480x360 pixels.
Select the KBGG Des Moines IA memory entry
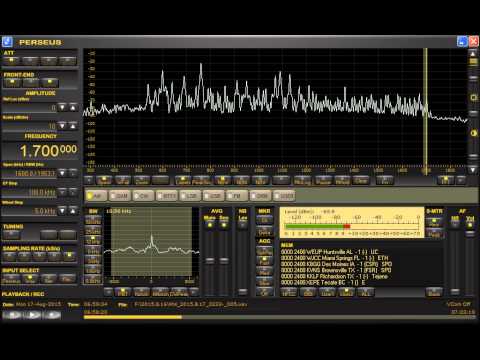pyautogui.click(x=336, y=264)
